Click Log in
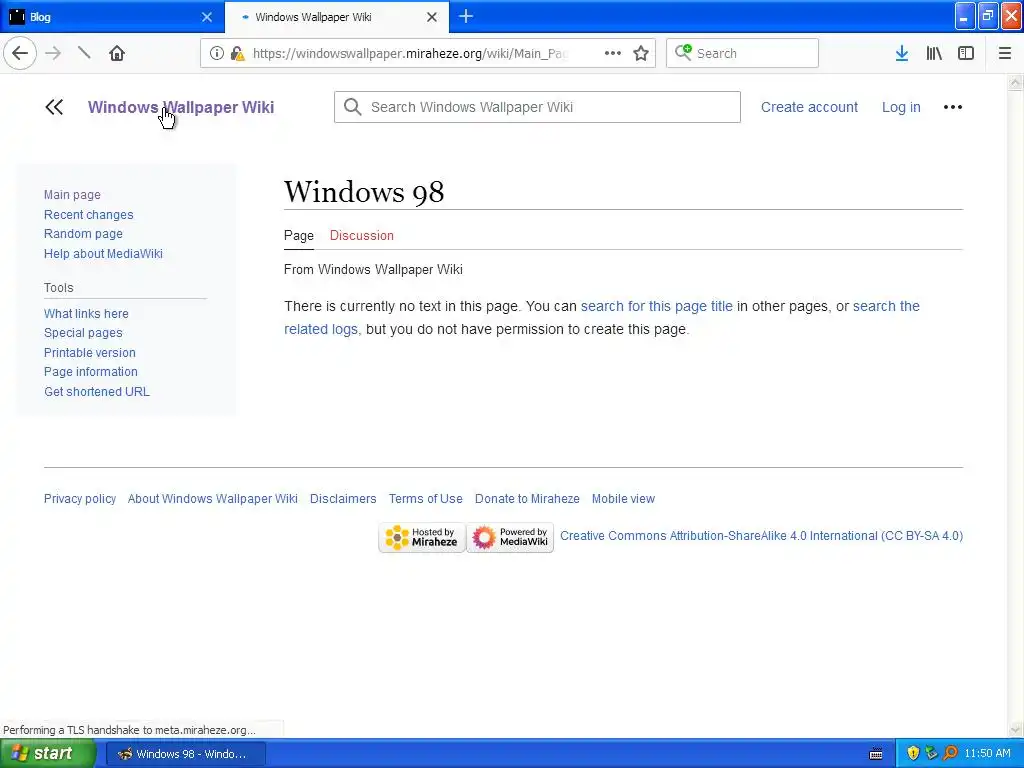 (x=901, y=107)
